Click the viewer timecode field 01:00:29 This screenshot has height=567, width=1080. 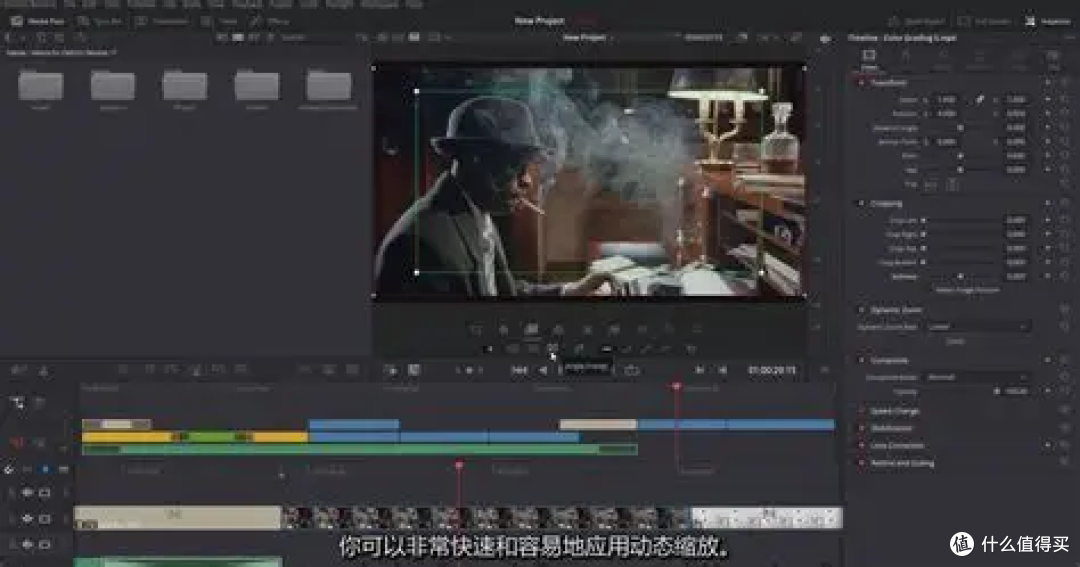[x=771, y=371]
